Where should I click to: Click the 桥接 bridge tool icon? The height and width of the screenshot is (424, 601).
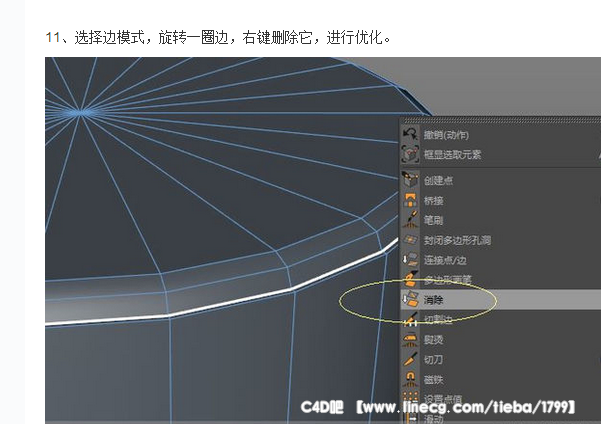click(410, 200)
